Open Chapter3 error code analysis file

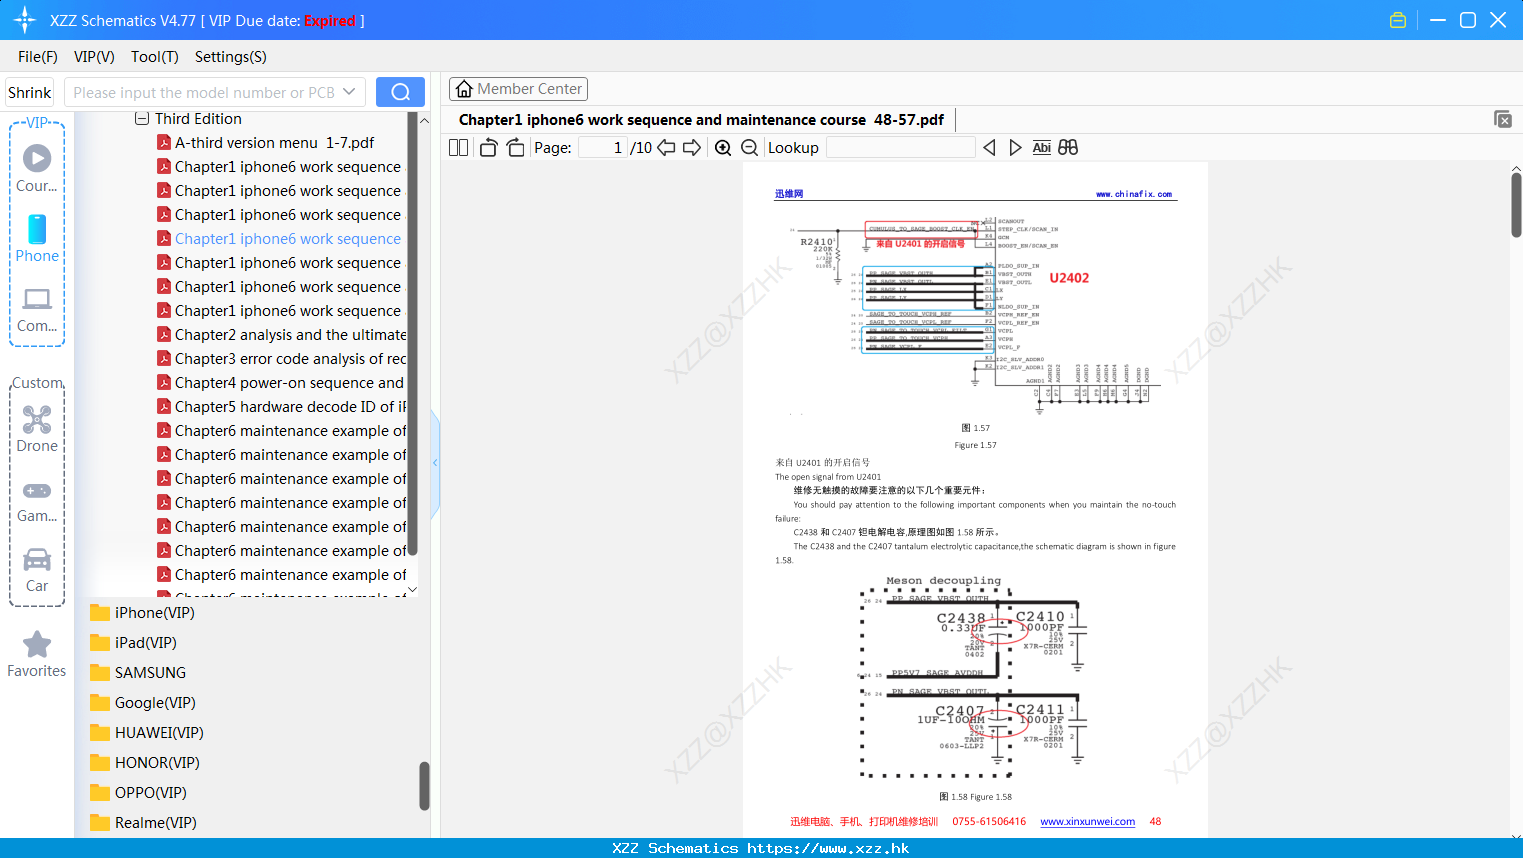coord(282,358)
